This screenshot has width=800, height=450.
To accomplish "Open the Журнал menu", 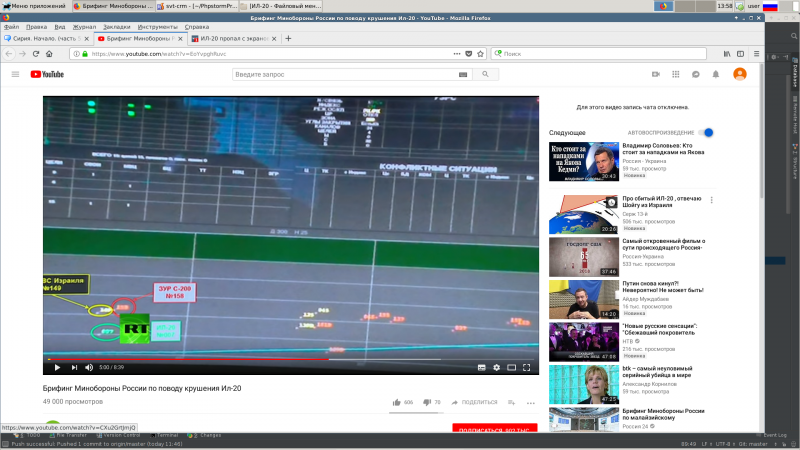I will 84,27.
